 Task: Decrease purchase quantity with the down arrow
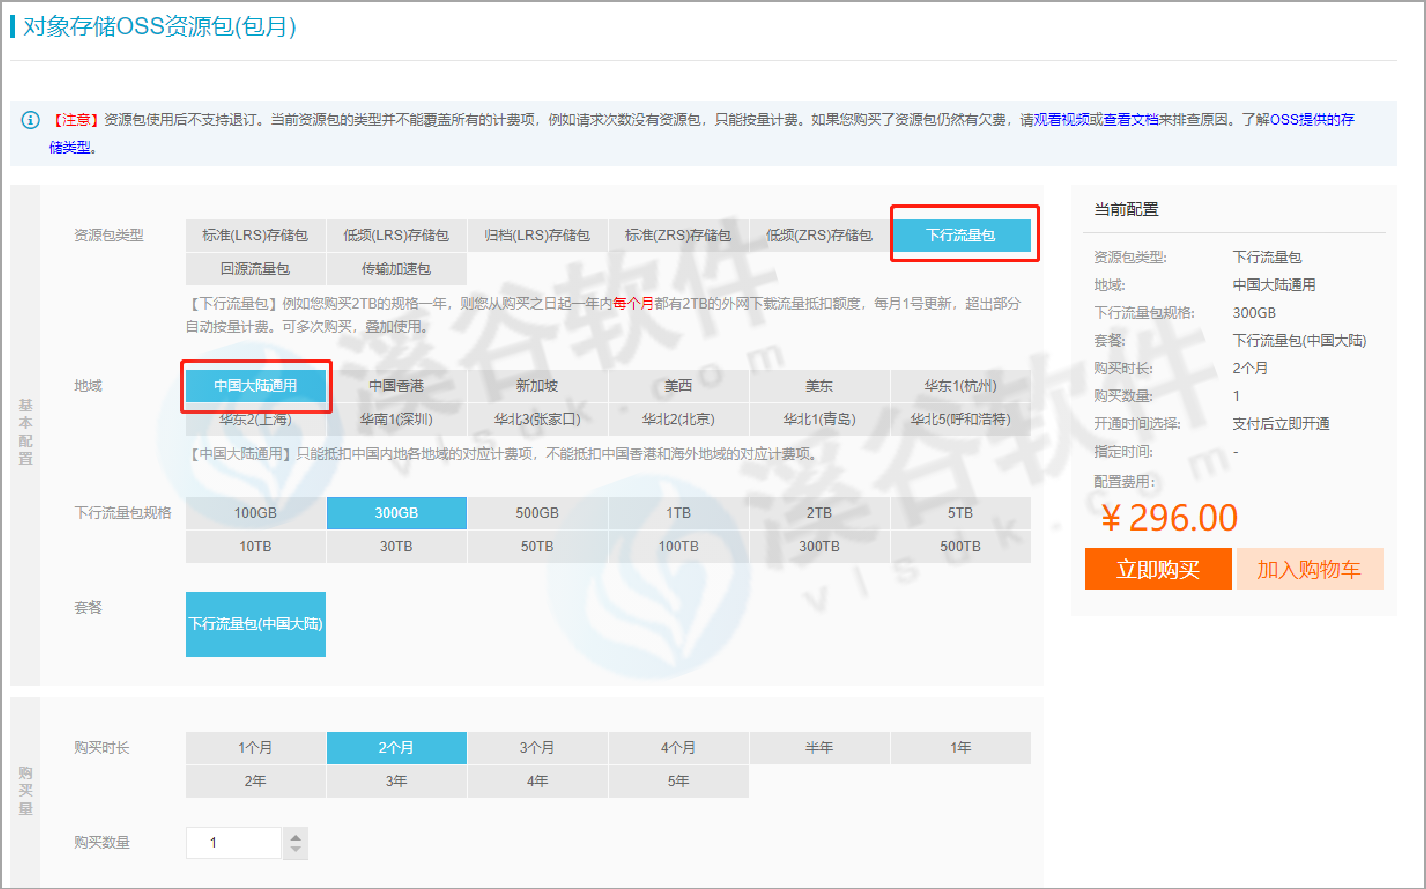click(x=295, y=850)
